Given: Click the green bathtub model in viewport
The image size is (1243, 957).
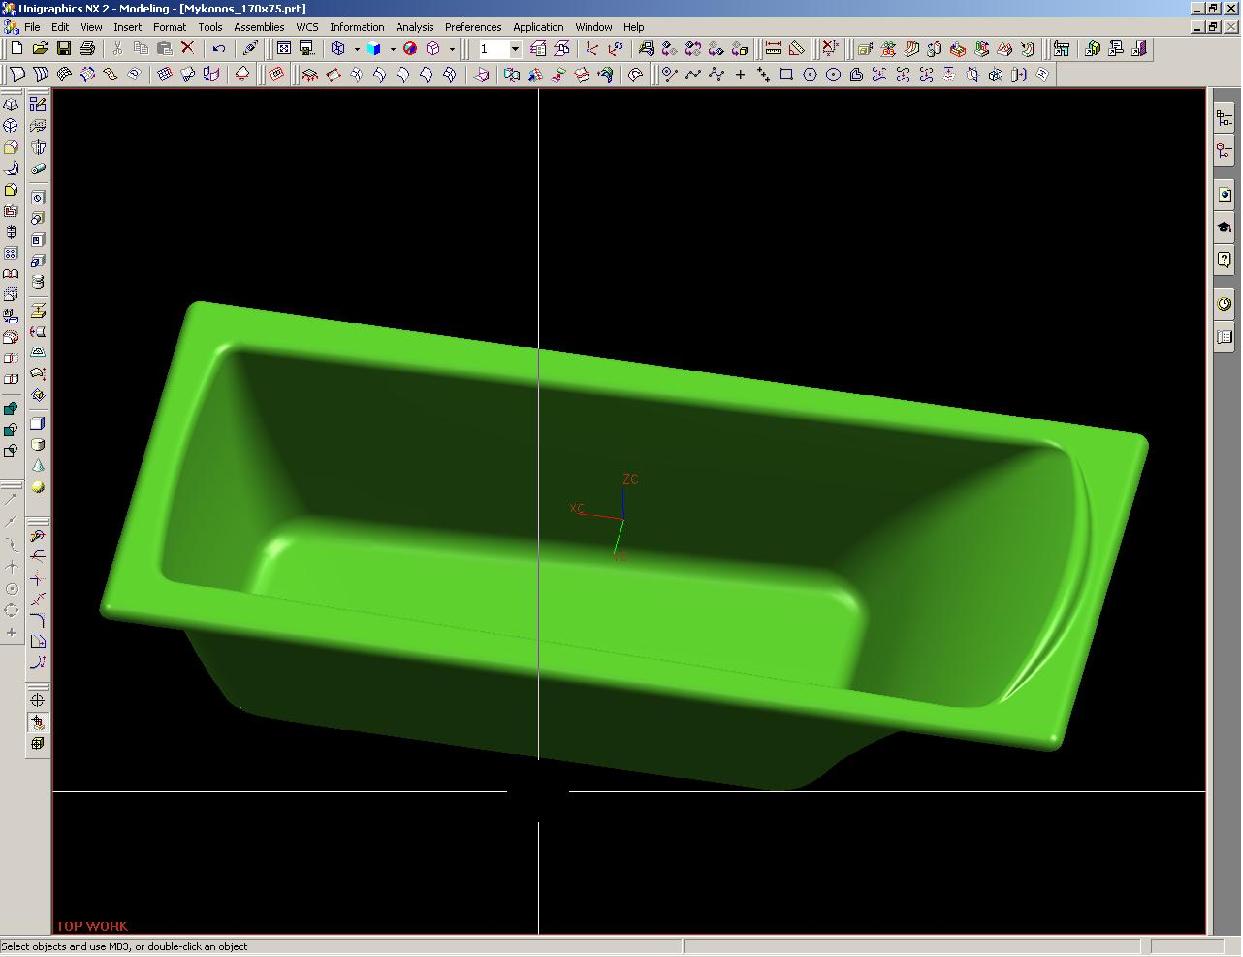Looking at the screenshot, I should pos(700,600).
